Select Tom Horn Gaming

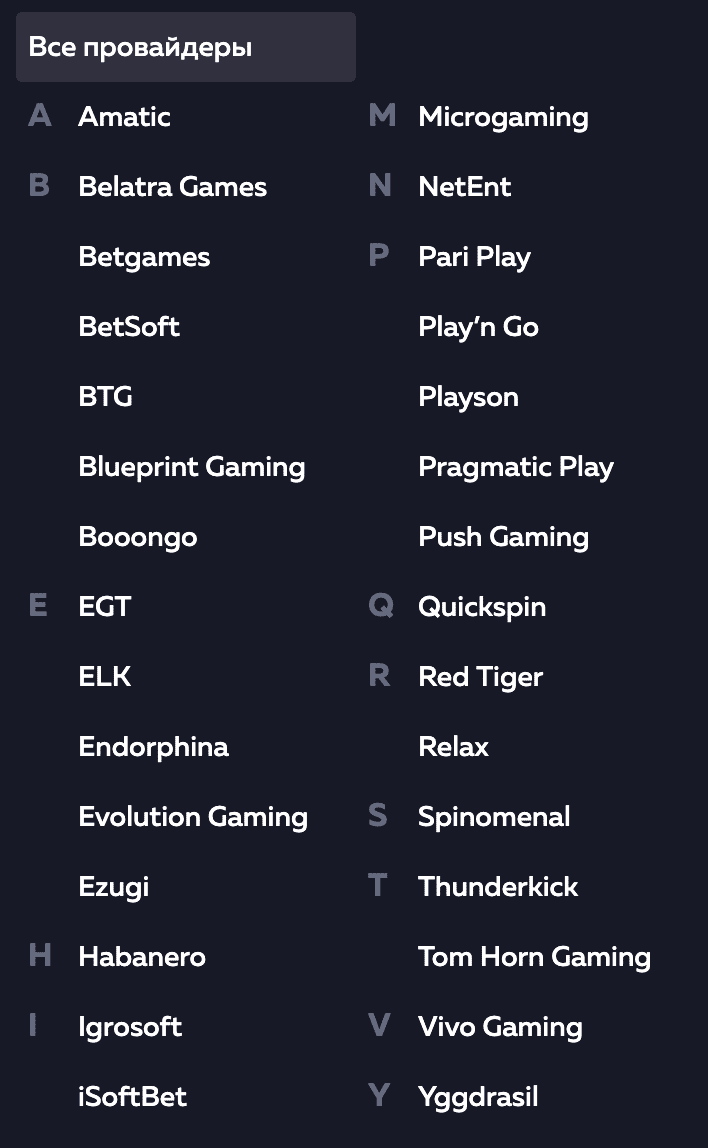pyautogui.click(x=534, y=957)
